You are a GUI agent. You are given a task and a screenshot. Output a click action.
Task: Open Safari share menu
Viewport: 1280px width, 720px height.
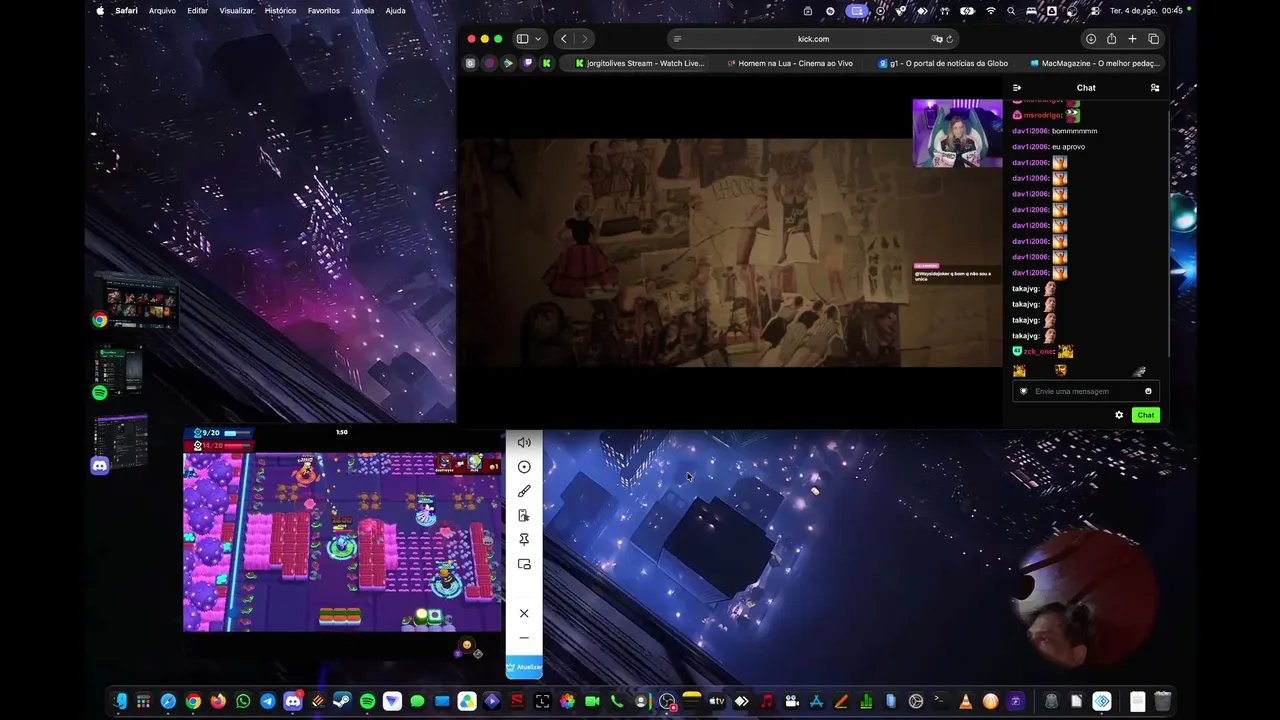[x=1111, y=39]
